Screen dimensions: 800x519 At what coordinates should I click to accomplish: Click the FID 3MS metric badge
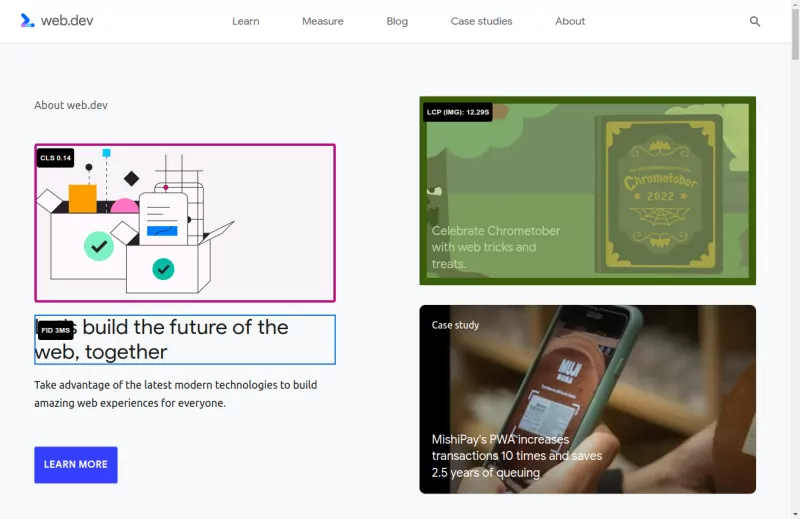[x=56, y=330]
